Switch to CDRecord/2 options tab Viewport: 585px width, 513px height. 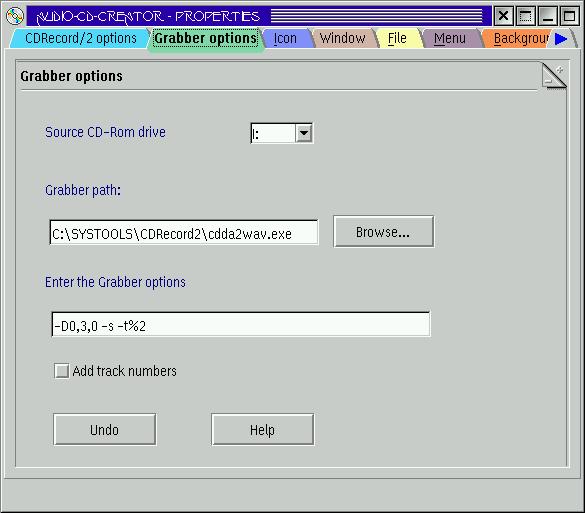pyautogui.click(x=81, y=38)
